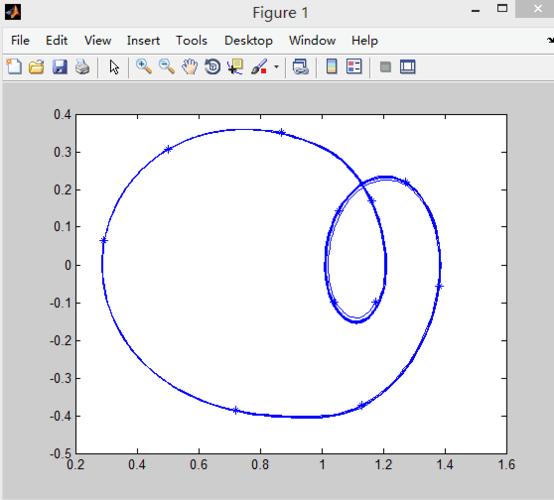
Task: Insert Legend using toolbar icon
Action: click(x=354, y=67)
